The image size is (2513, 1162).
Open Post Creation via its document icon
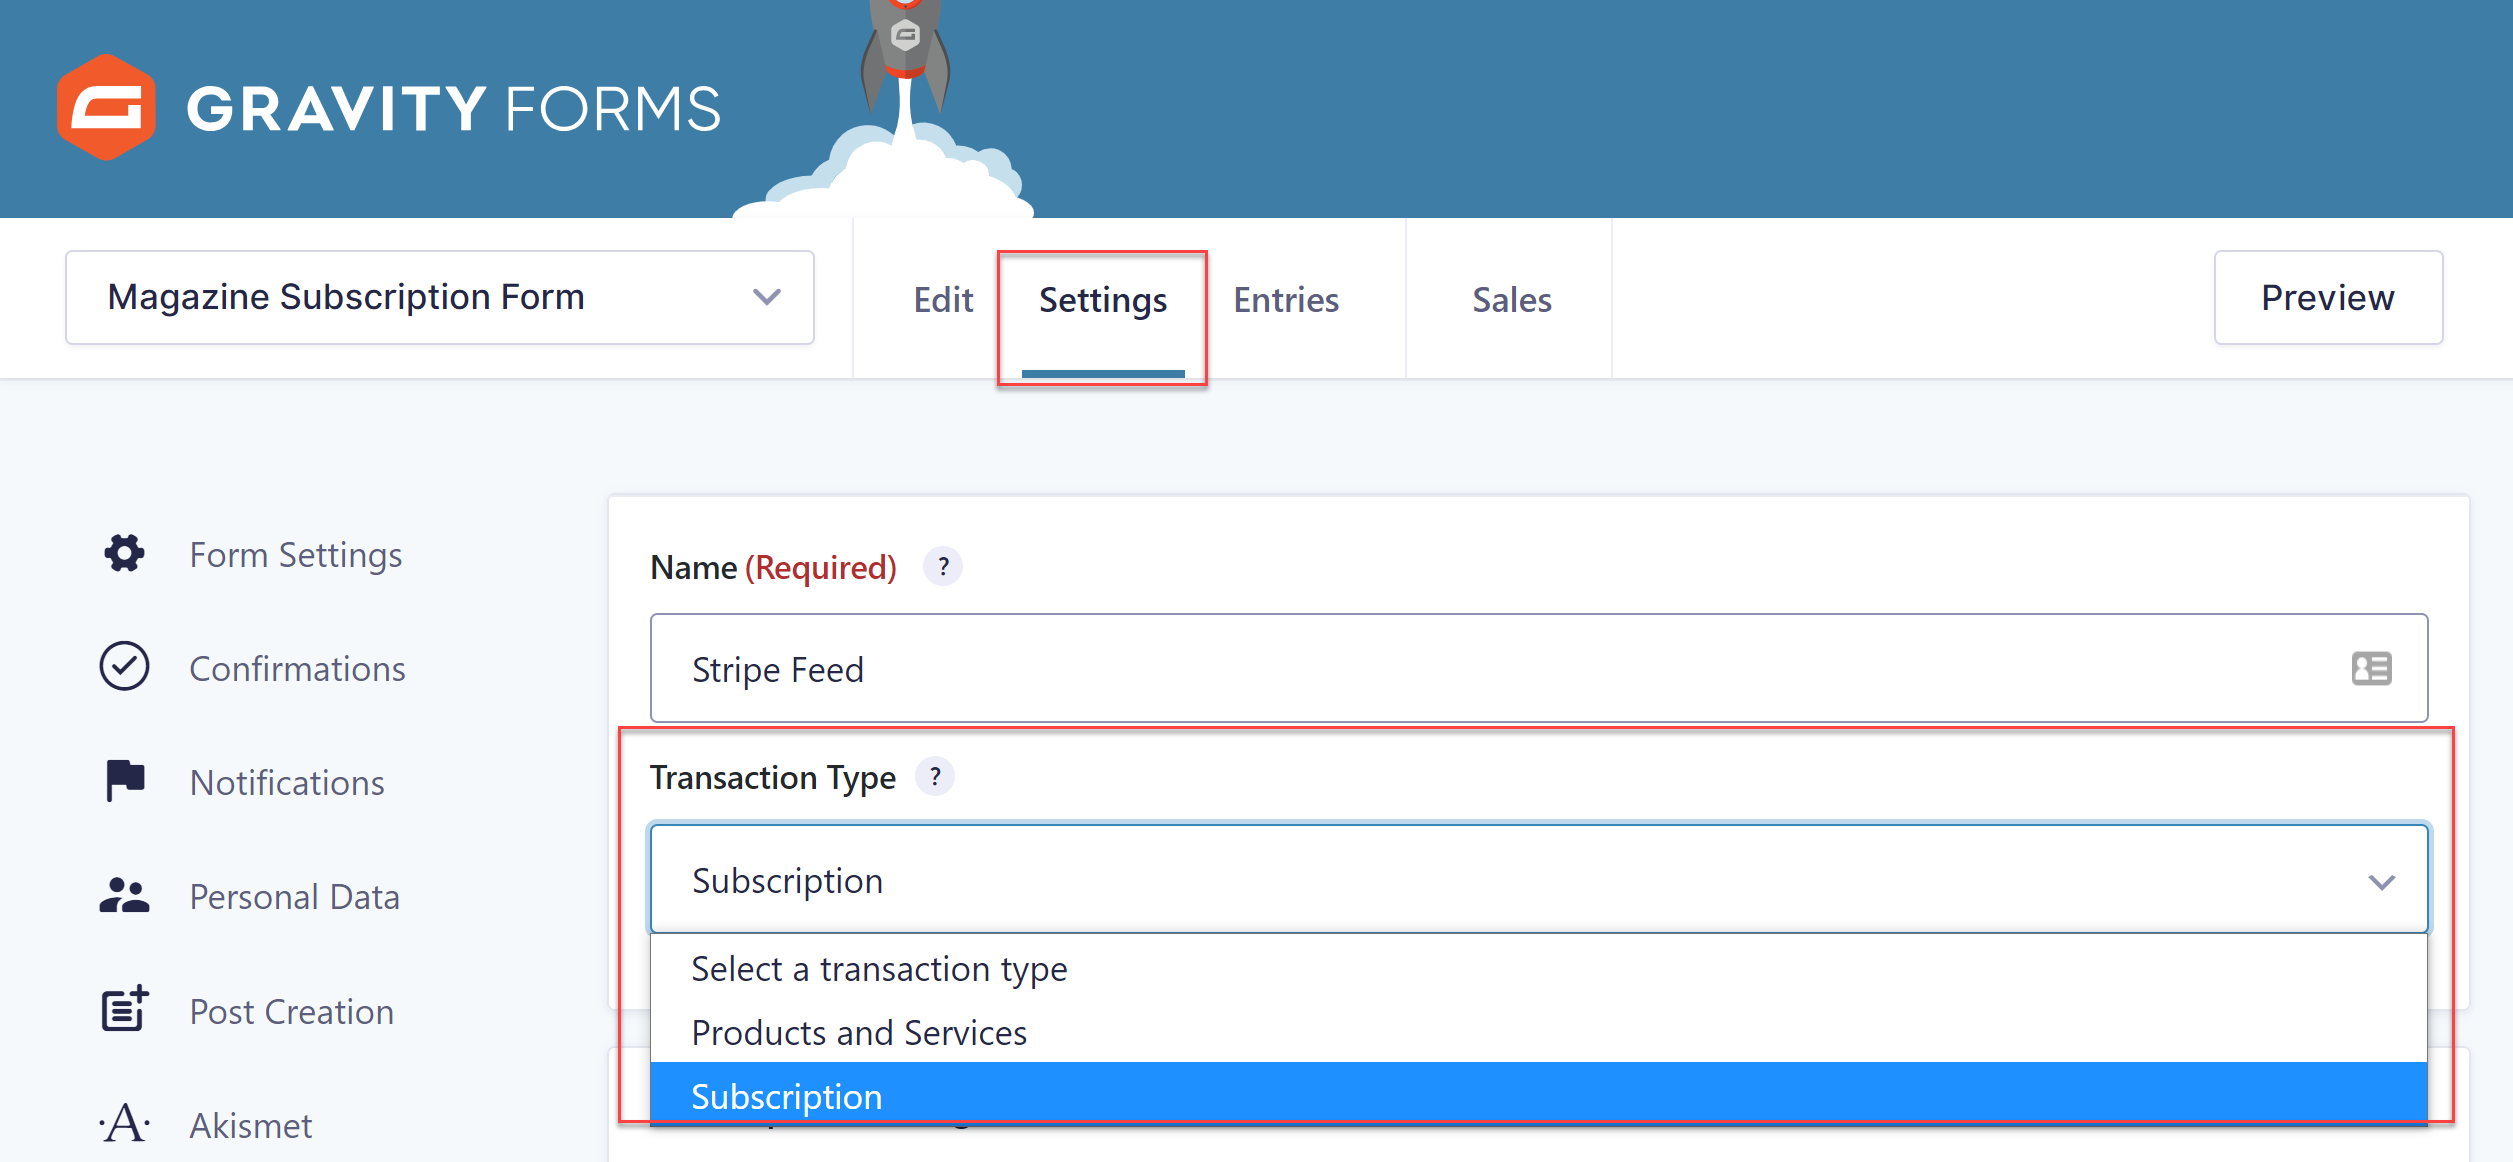[x=123, y=1009]
